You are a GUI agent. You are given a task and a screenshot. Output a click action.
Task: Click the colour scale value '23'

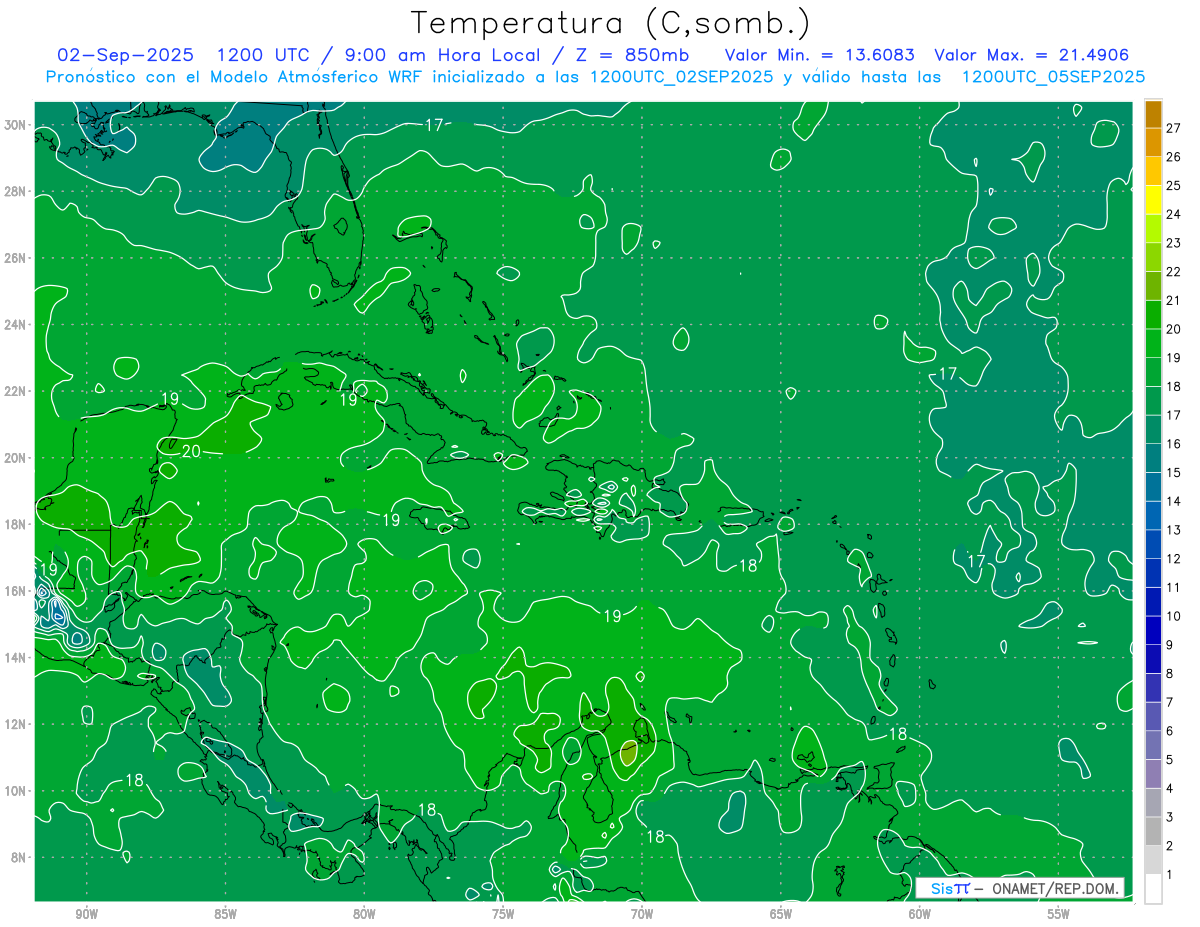pos(1174,242)
